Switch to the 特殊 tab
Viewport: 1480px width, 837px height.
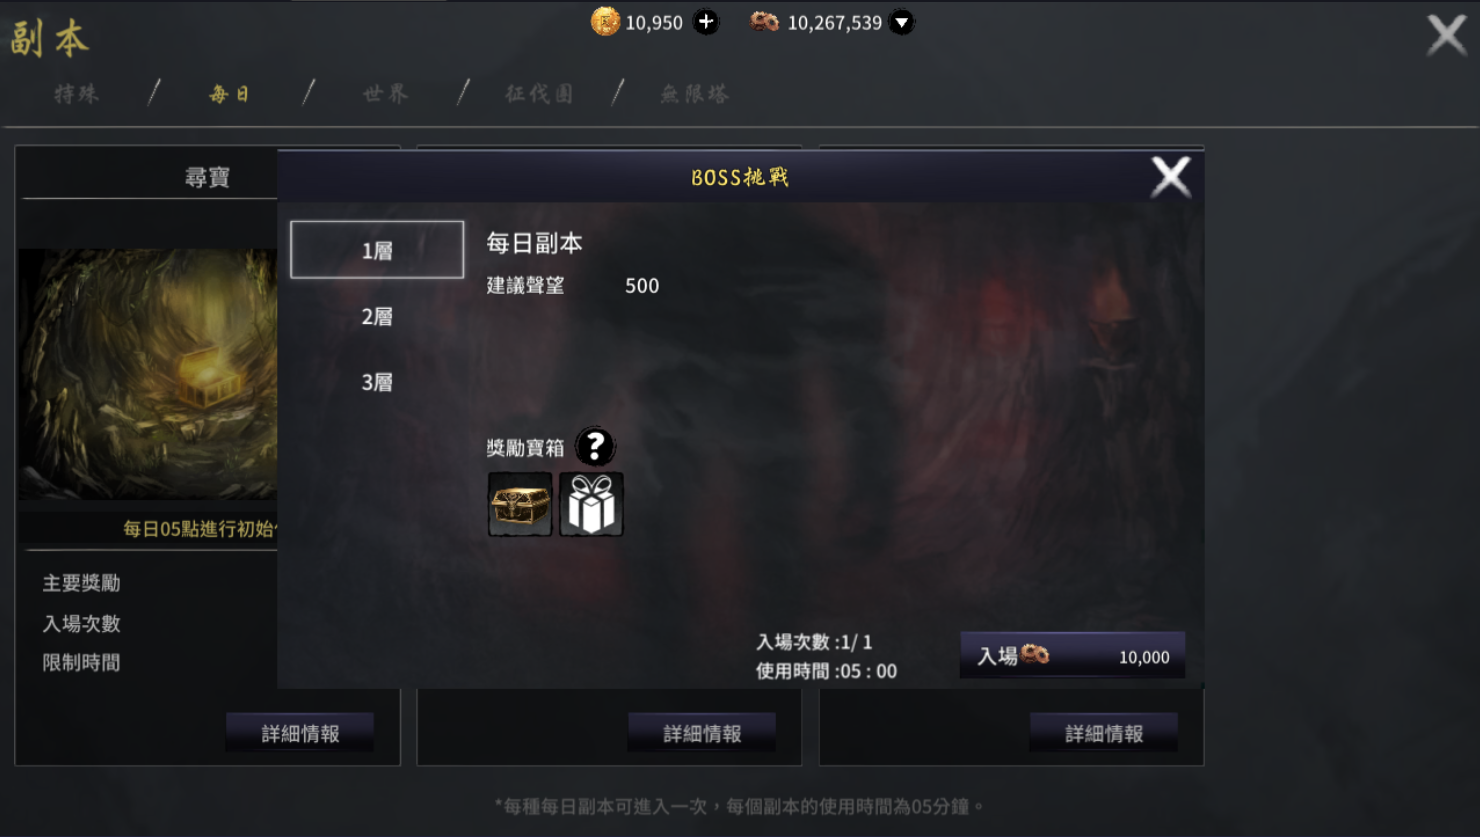[x=77, y=94]
